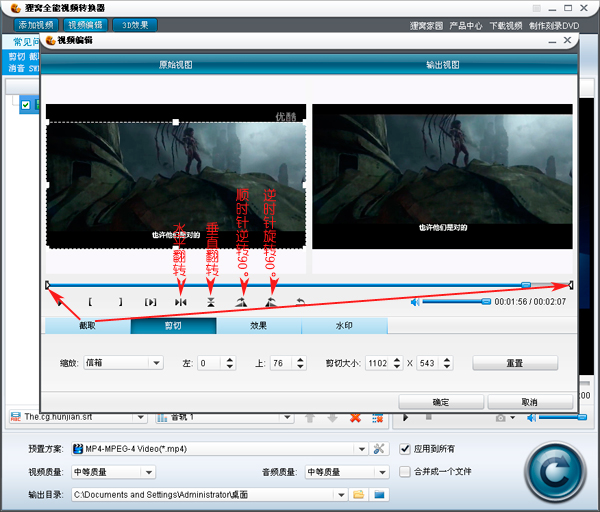Browse output folder with yellow folder icon
Viewport: 600px width, 512px height.
(358, 495)
